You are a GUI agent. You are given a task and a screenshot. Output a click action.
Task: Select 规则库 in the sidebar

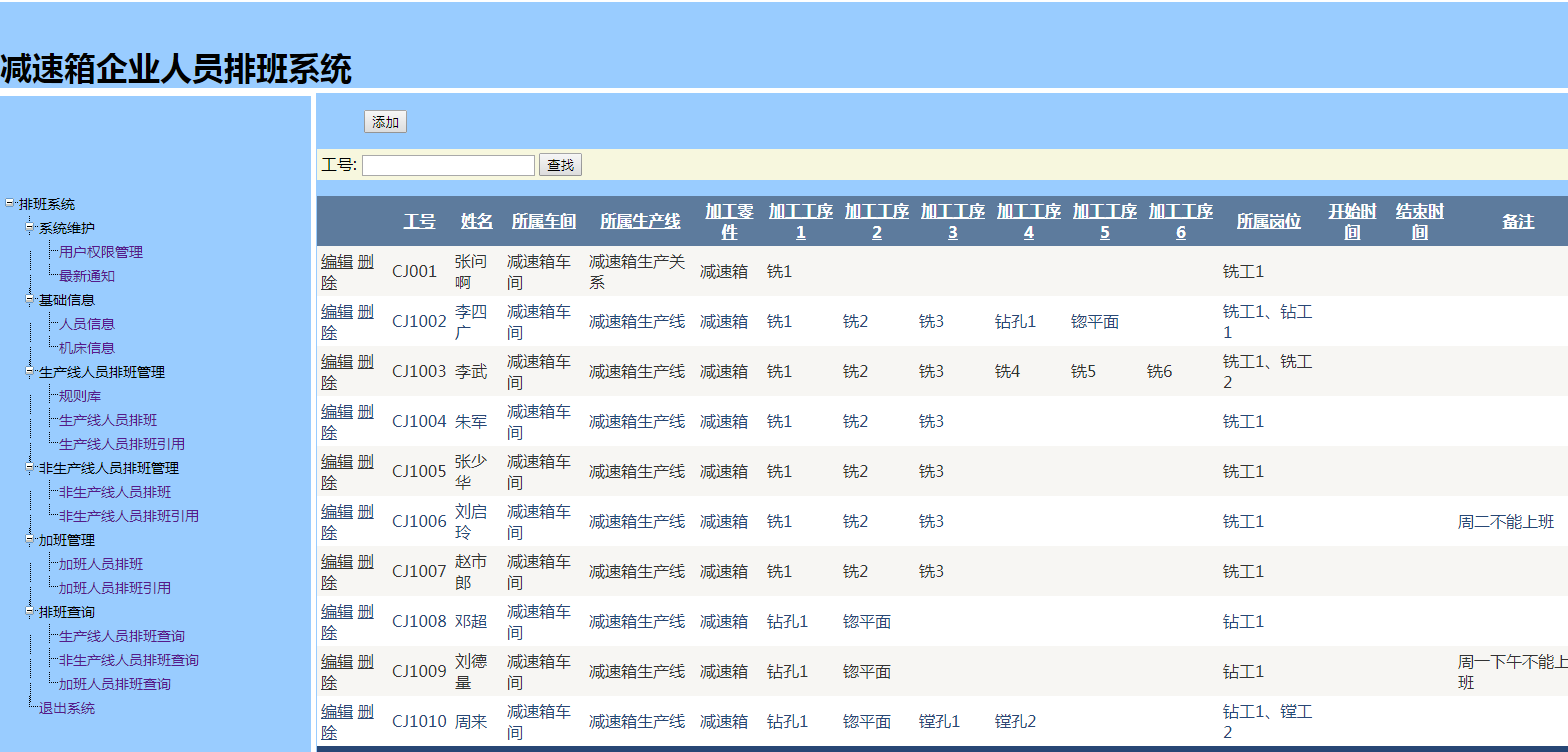coord(79,396)
